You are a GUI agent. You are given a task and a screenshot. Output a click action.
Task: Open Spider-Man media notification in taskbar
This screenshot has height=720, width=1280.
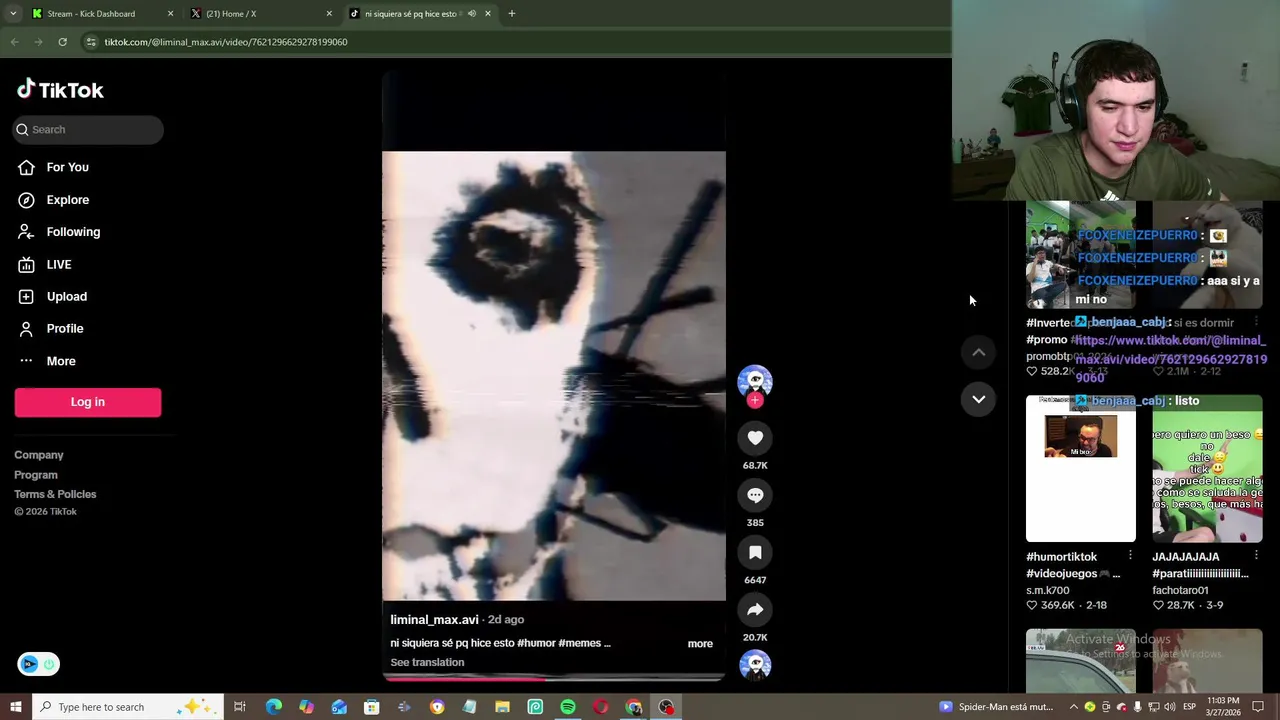(x=996, y=707)
